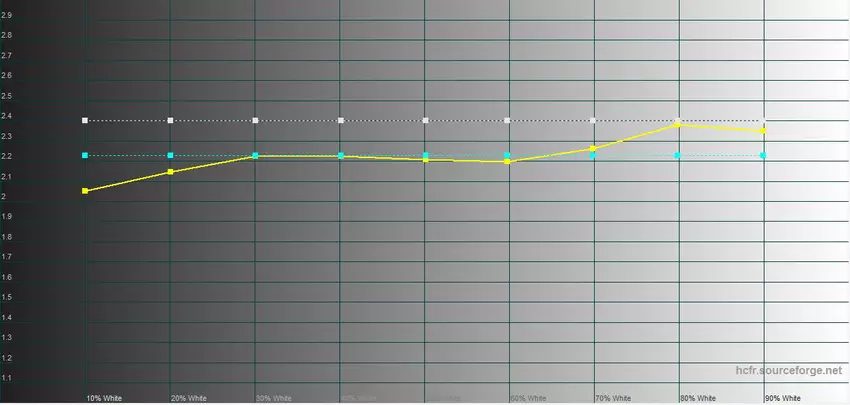Select the yellow data point at 90% White
Image resolution: width=850 pixels, height=405 pixels.
click(x=763, y=131)
